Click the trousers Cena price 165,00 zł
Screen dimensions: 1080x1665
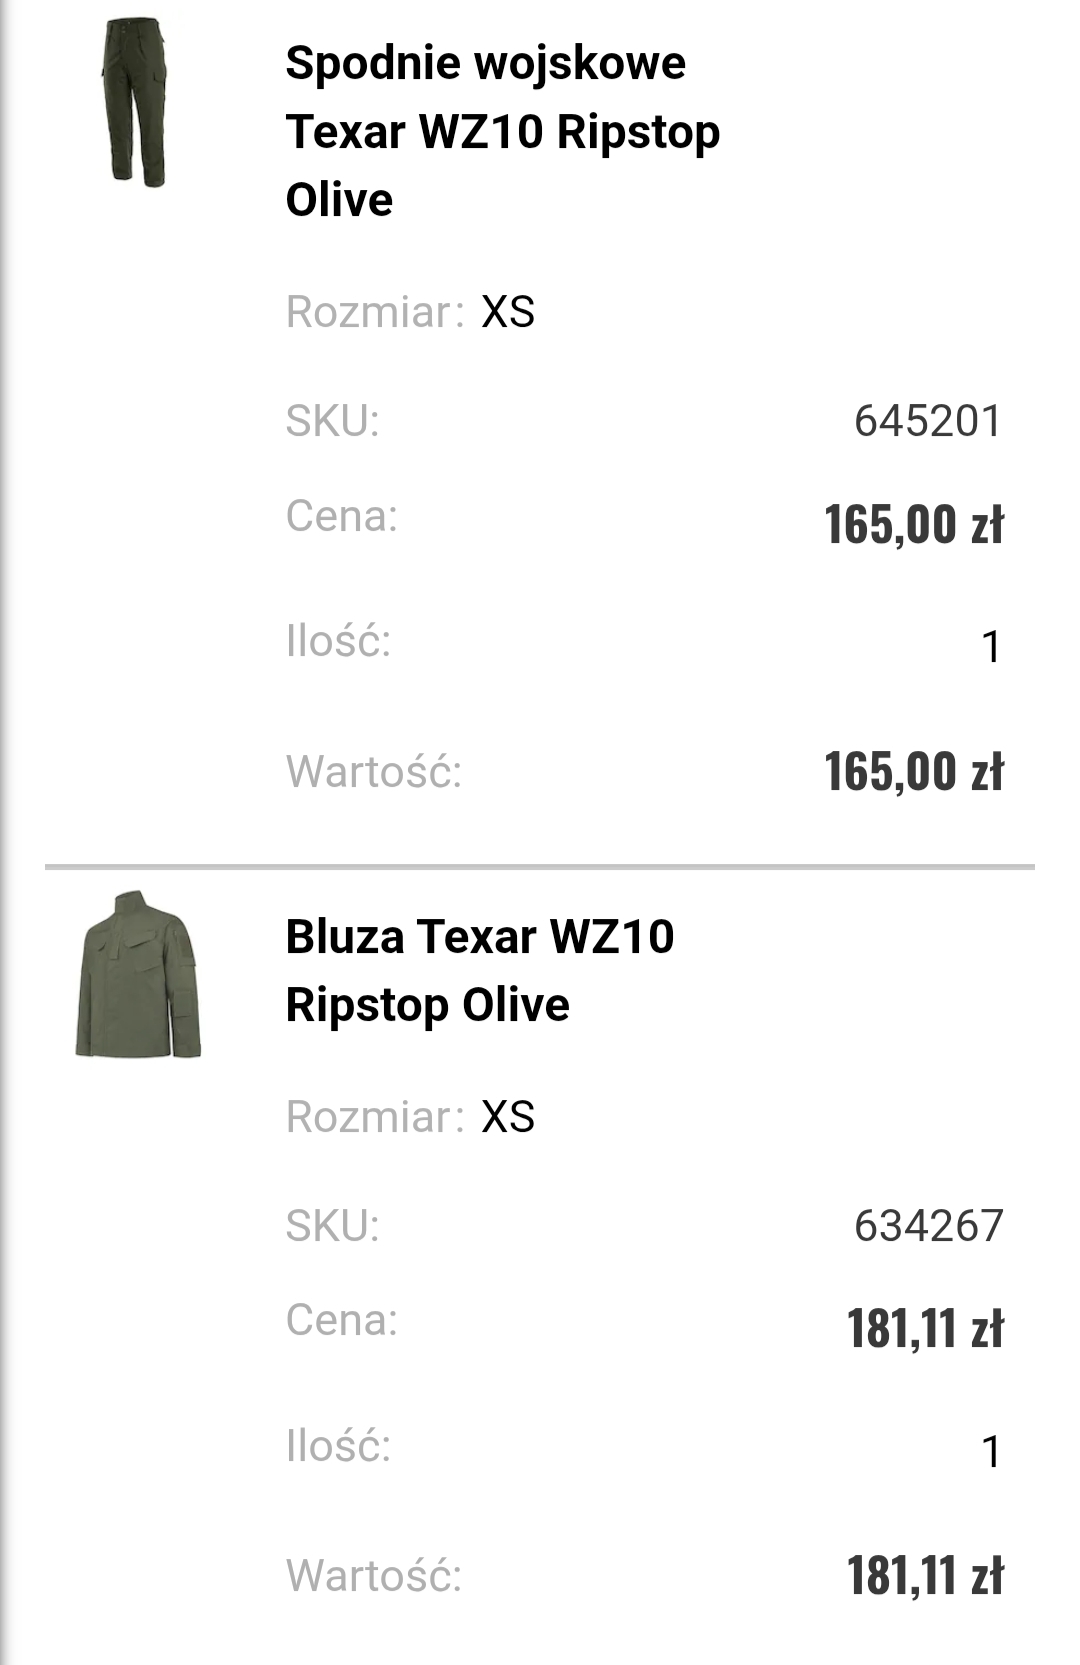coord(913,524)
